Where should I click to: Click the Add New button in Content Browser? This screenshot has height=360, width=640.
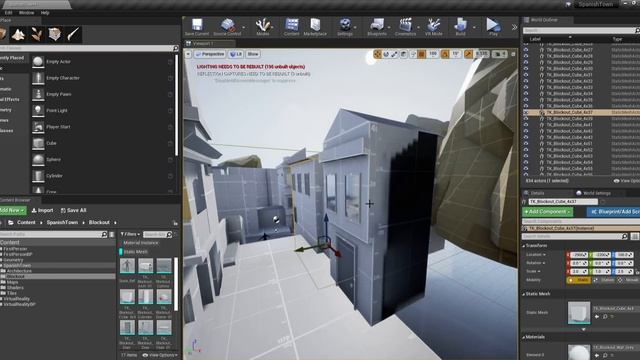12,210
